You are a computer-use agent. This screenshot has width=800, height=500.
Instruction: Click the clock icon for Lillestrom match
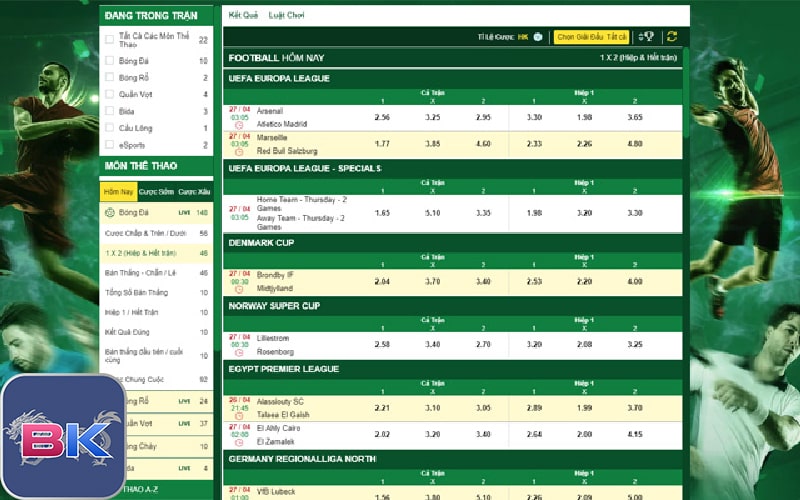(239, 353)
